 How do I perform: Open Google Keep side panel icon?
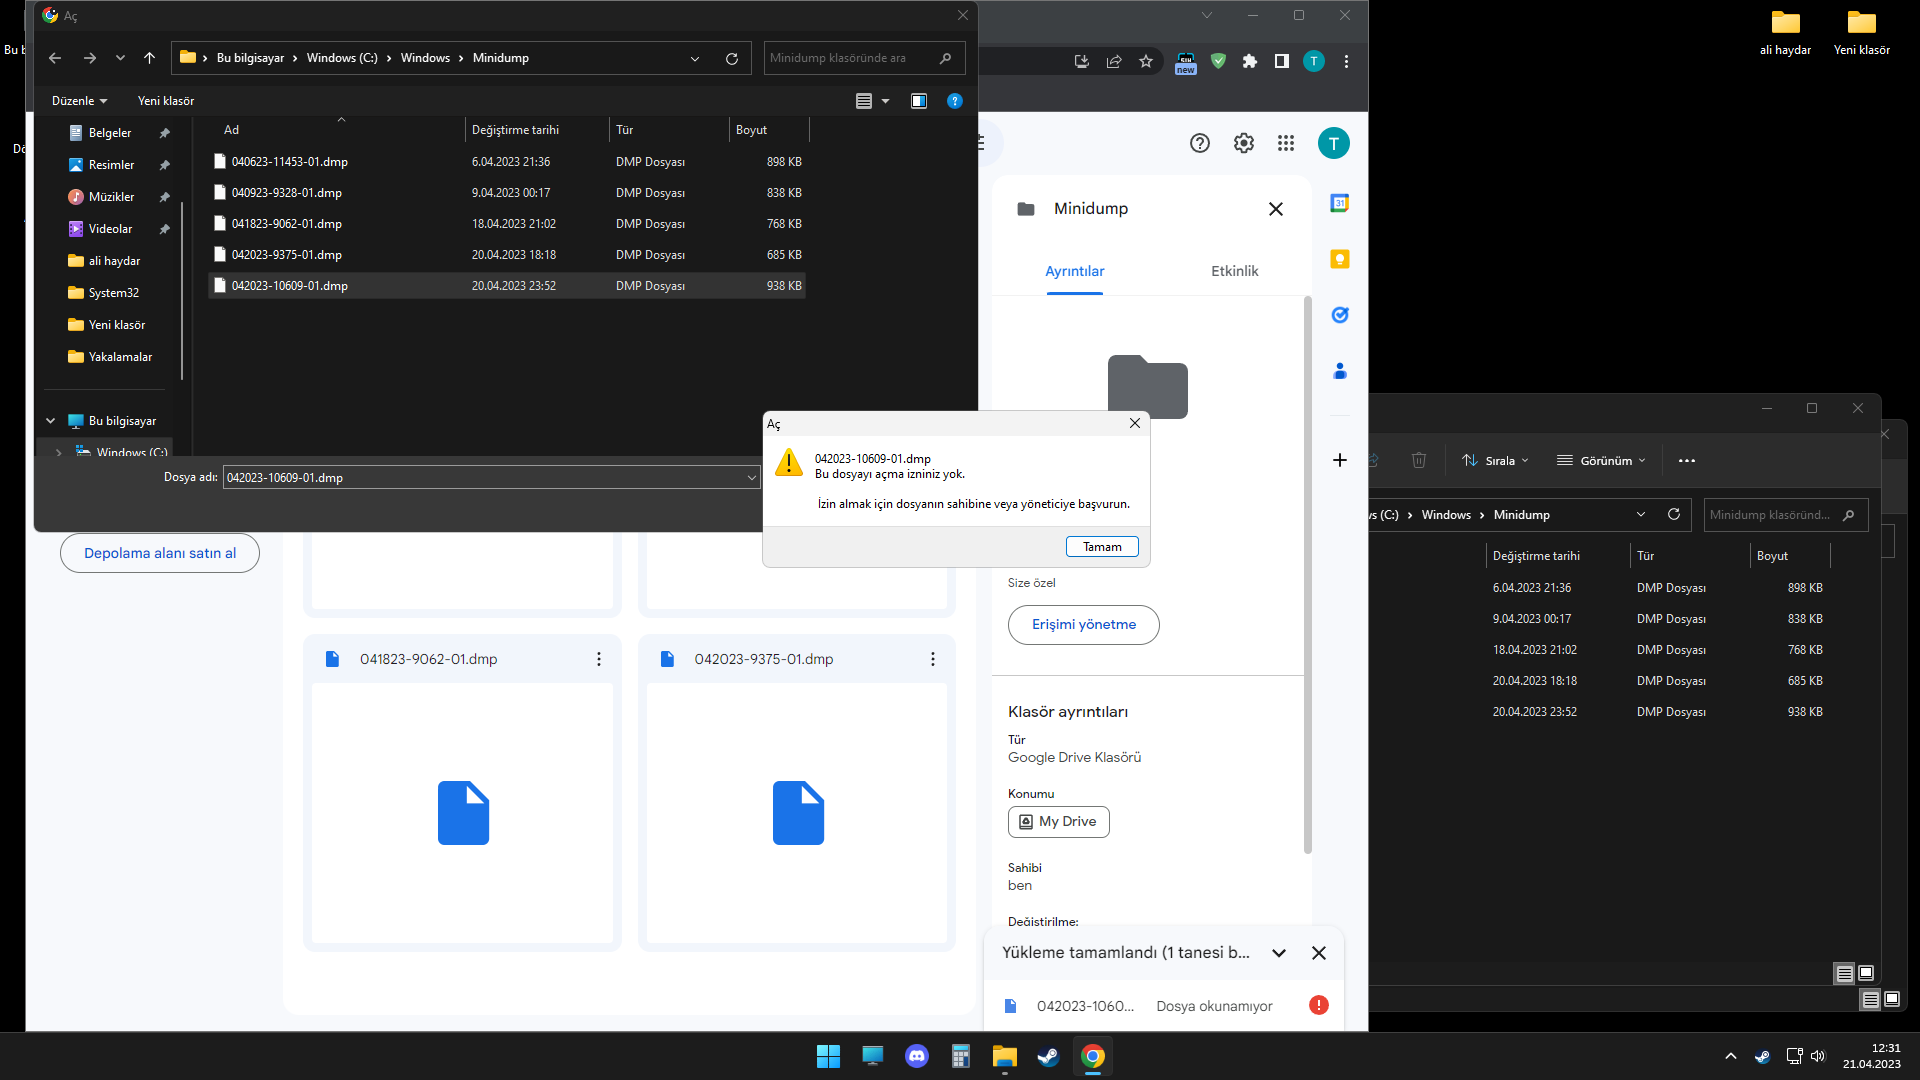click(x=1340, y=259)
